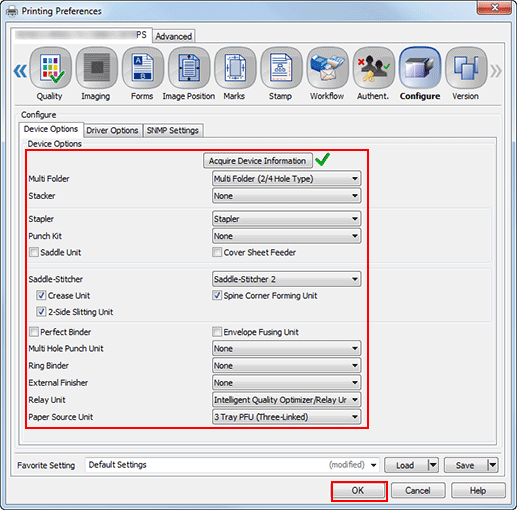Viewport: 517px width, 510px height.
Task: Uncheck the Crease Unit checkbox
Action: coord(41,295)
